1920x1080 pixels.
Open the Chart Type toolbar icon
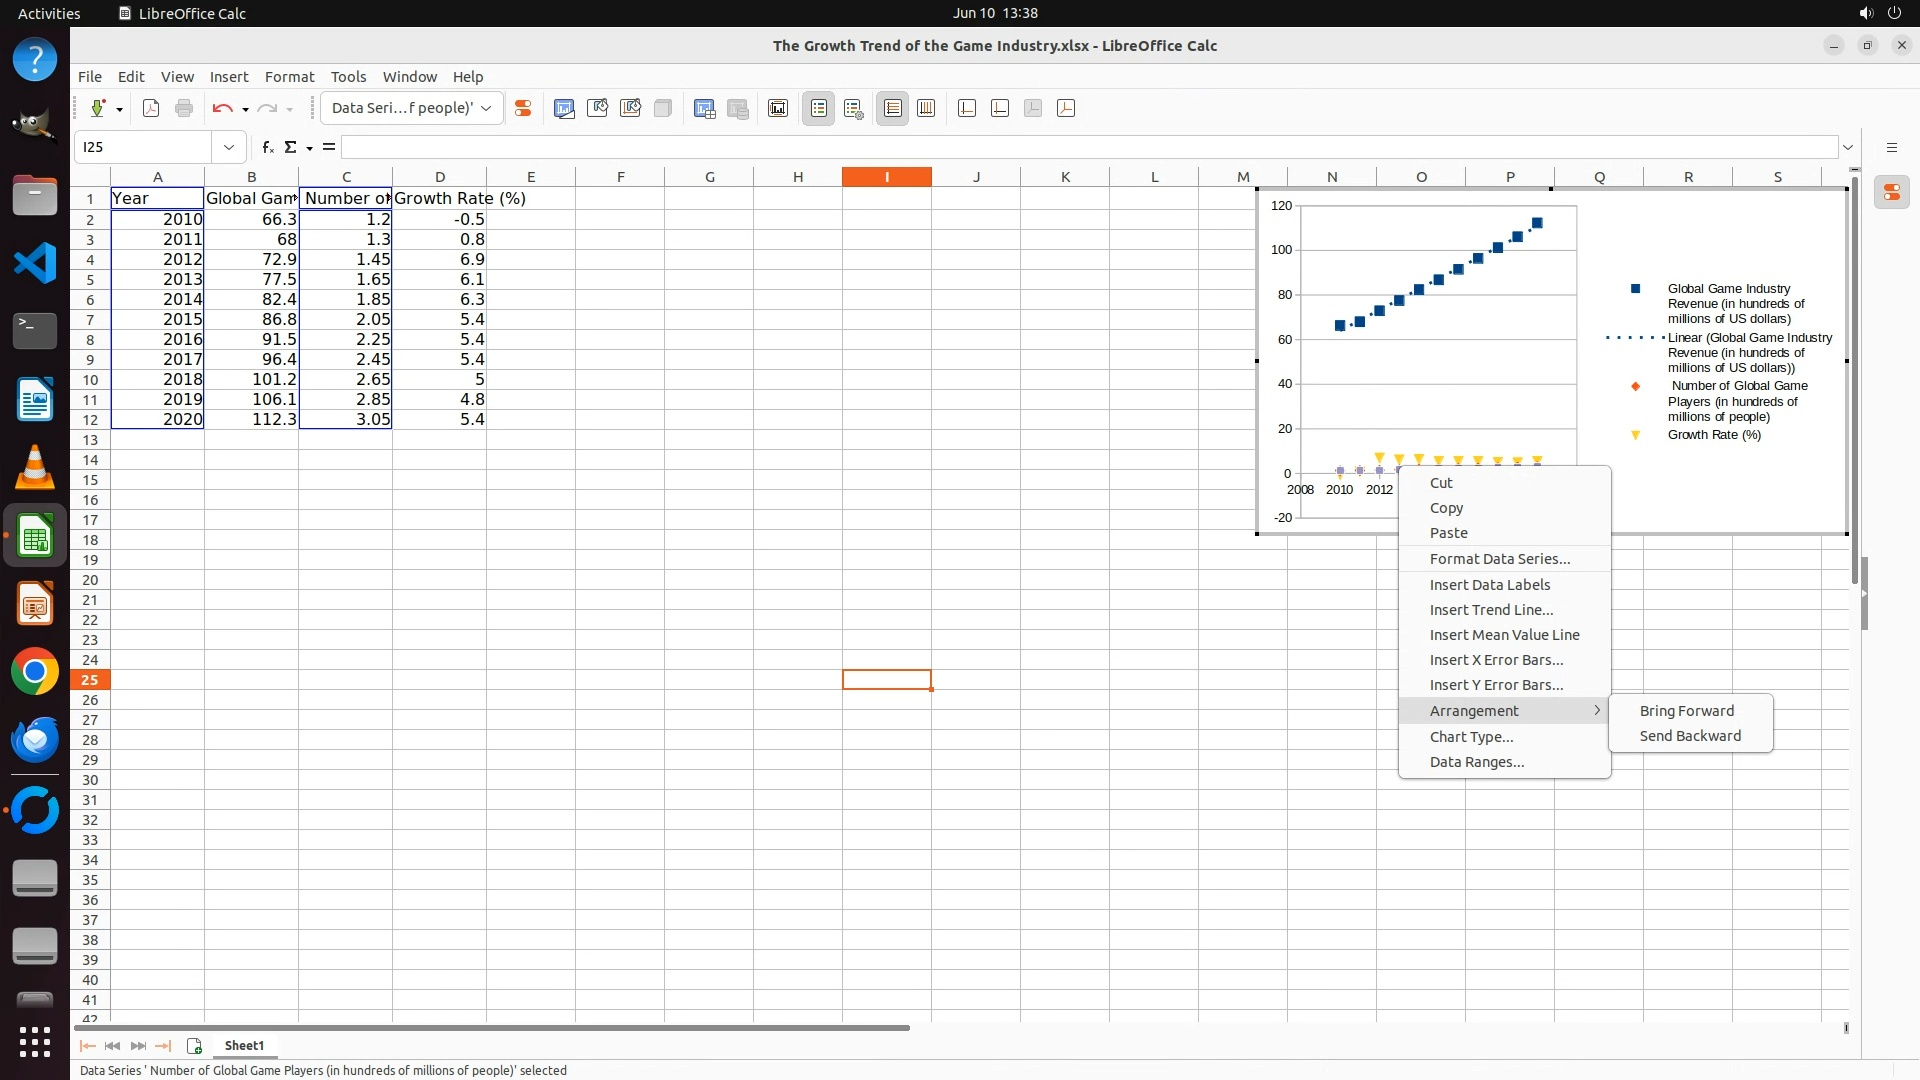coord(564,108)
